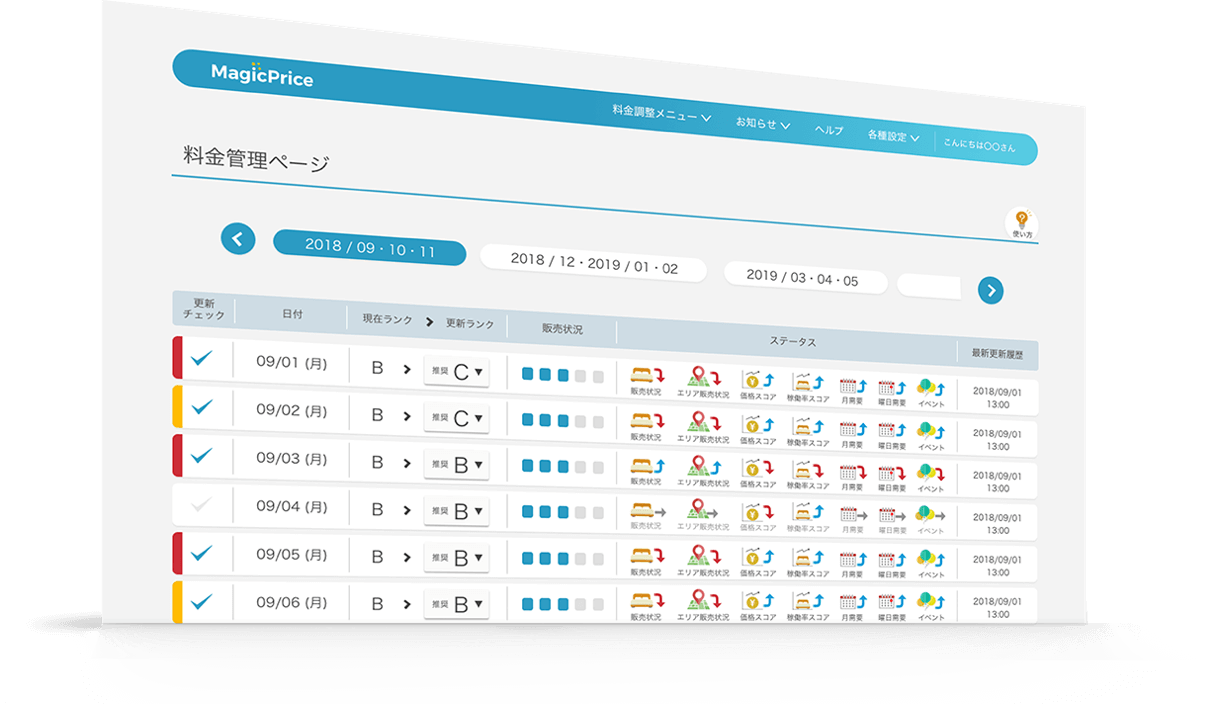Click the MagicPrice logo

[x=262, y=74]
